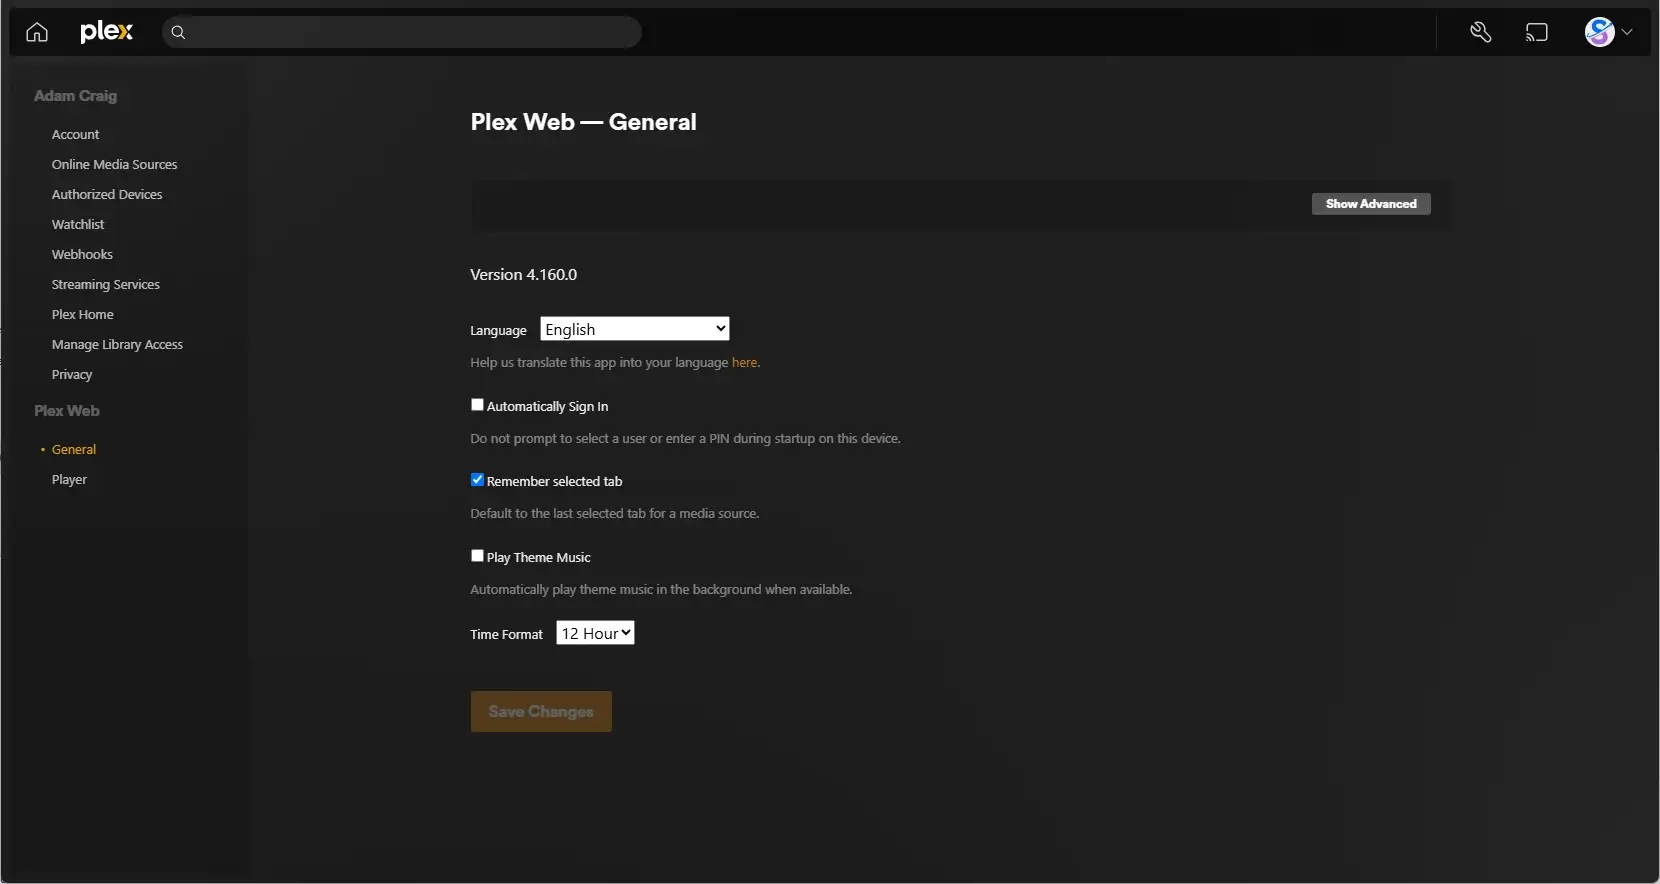This screenshot has height=884, width=1660.
Task: Click the Plex Web — General heading
Action: point(584,122)
